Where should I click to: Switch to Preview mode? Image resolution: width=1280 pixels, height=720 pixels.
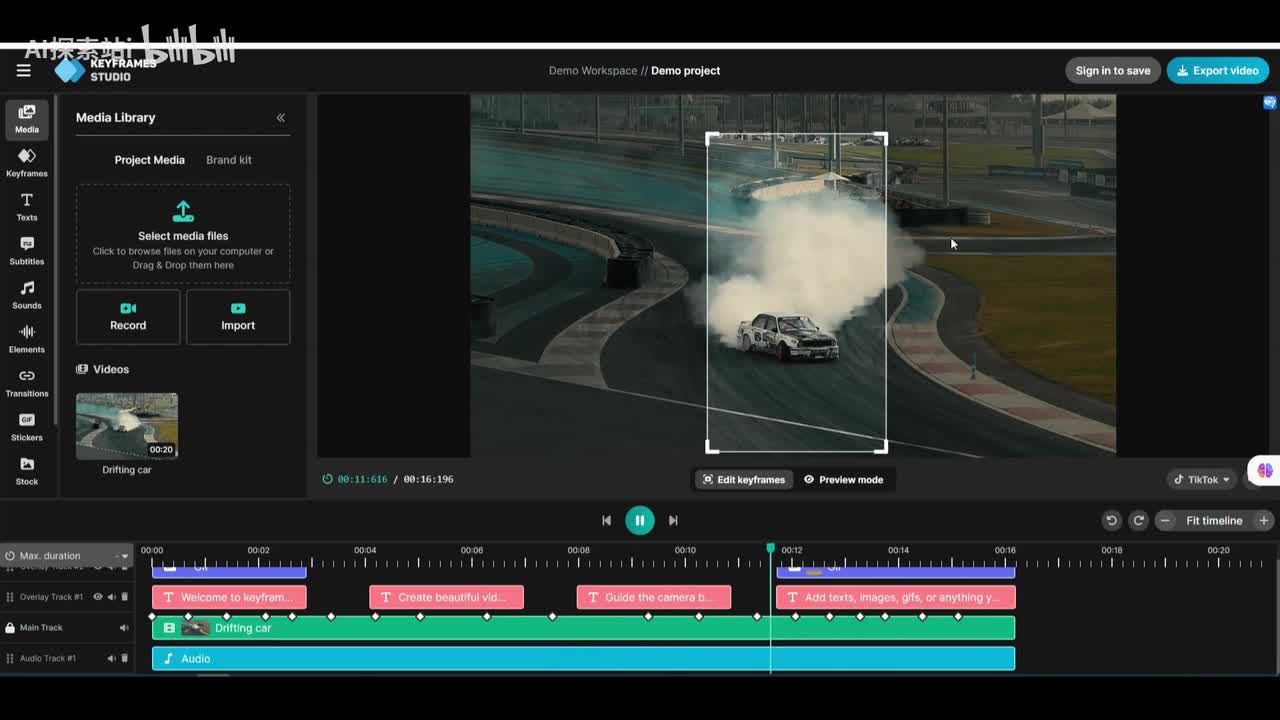click(x=843, y=480)
